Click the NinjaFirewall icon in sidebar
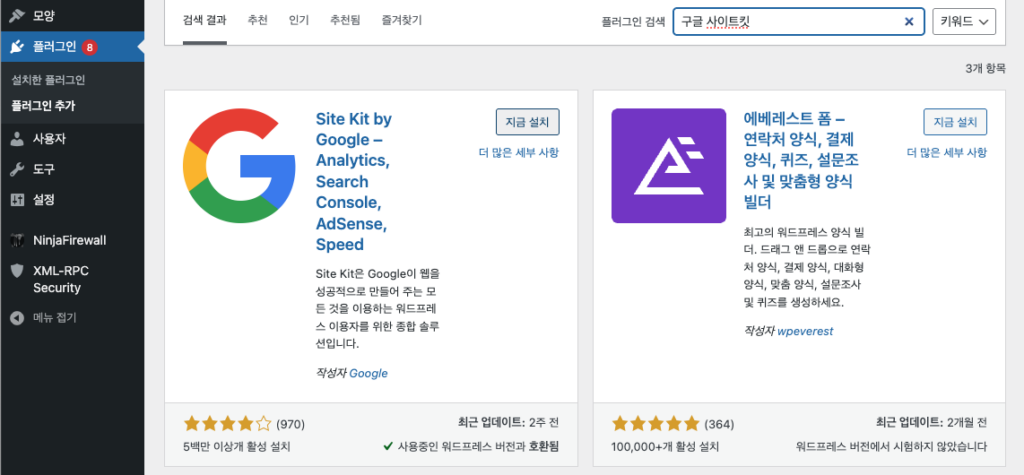 pyautogui.click(x=17, y=240)
